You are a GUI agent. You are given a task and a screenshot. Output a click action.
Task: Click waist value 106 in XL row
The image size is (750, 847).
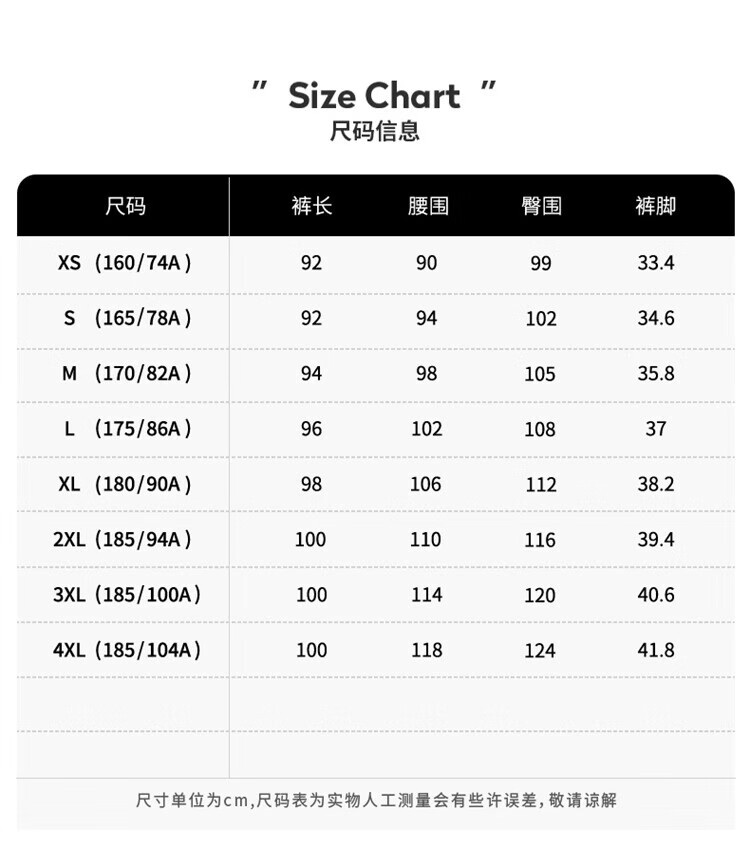click(x=426, y=485)
